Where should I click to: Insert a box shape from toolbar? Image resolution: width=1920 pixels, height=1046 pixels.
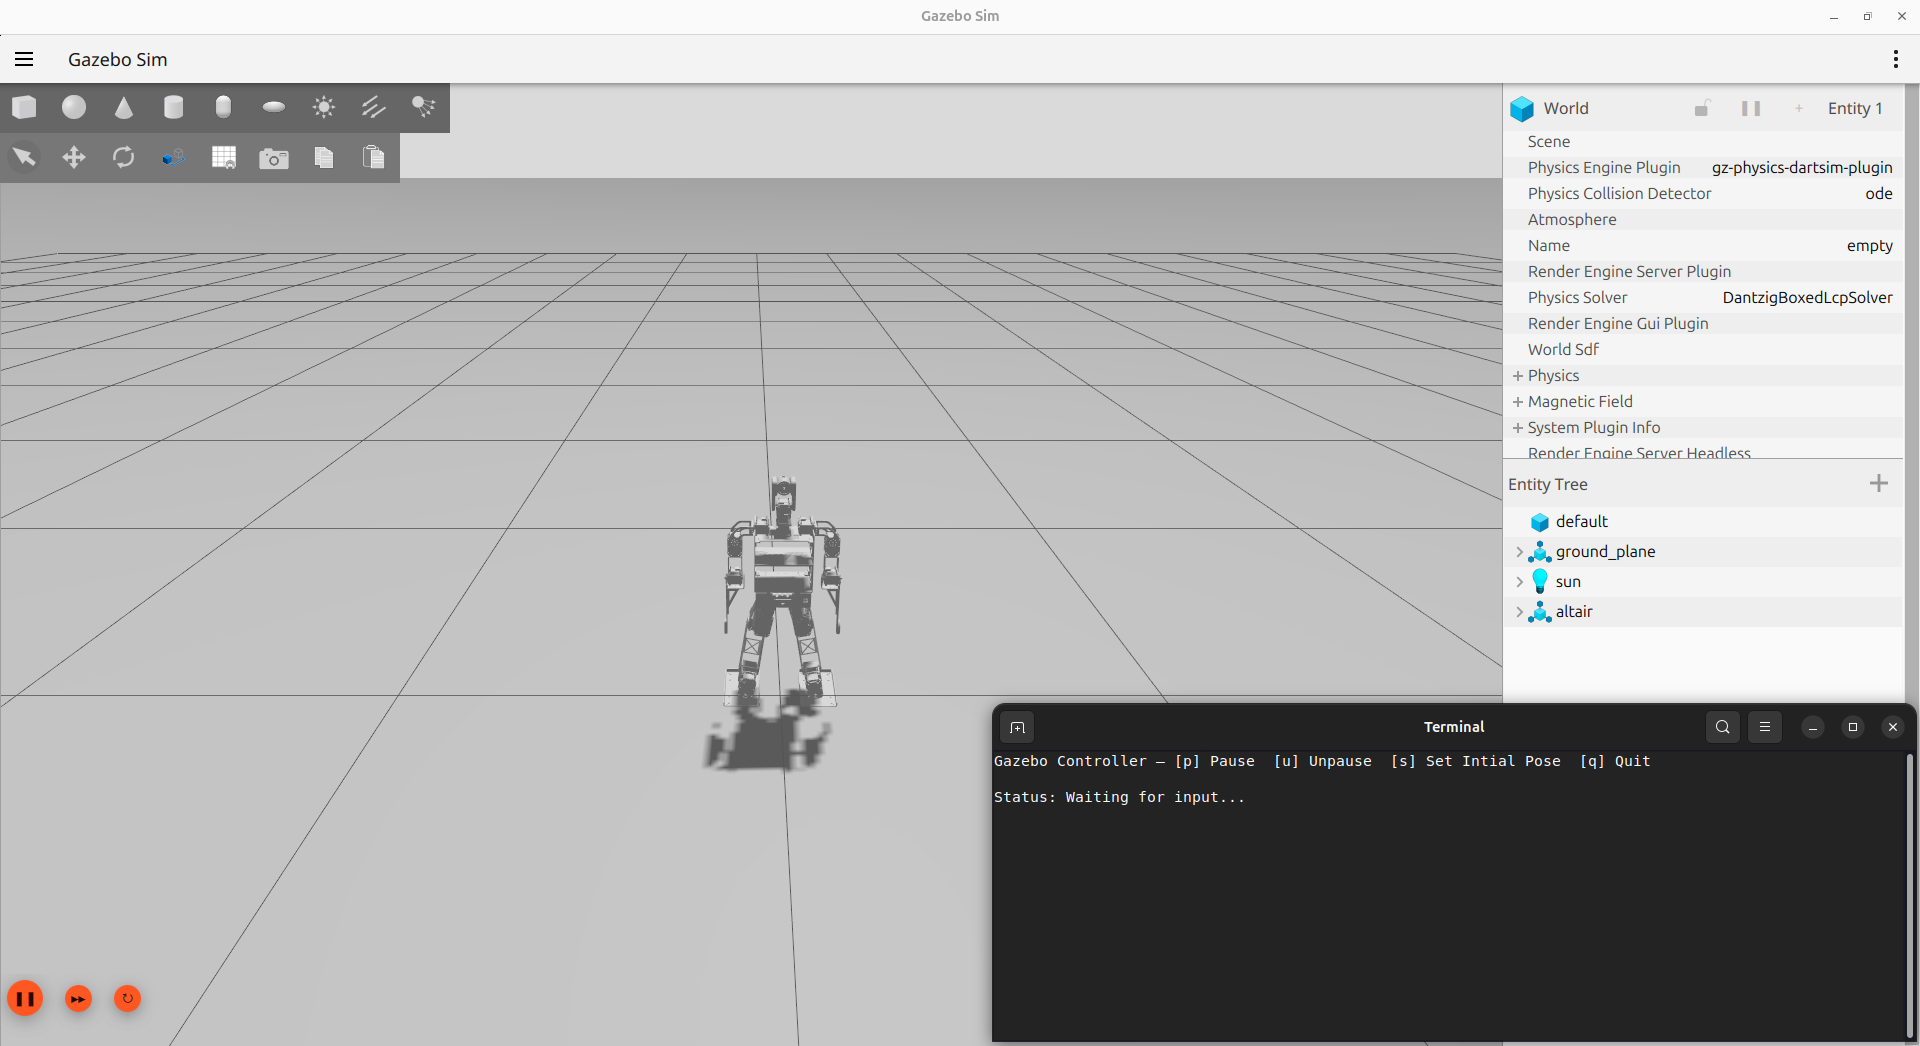coord(24,107)
